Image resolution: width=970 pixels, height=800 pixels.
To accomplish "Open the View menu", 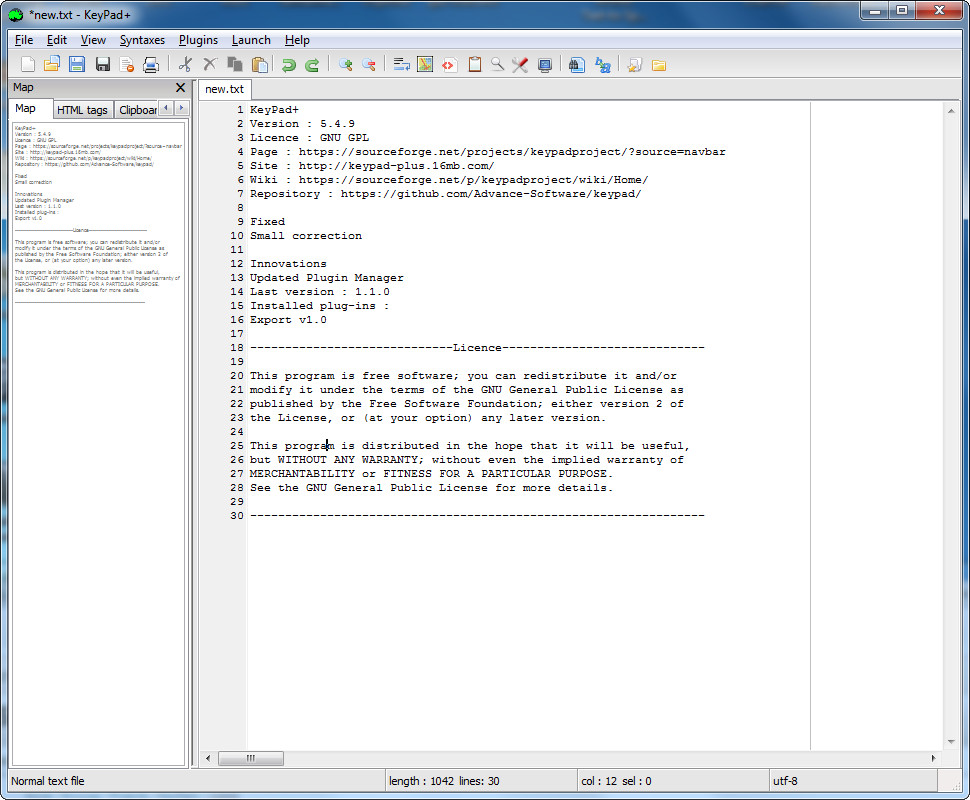I will 93,40.
